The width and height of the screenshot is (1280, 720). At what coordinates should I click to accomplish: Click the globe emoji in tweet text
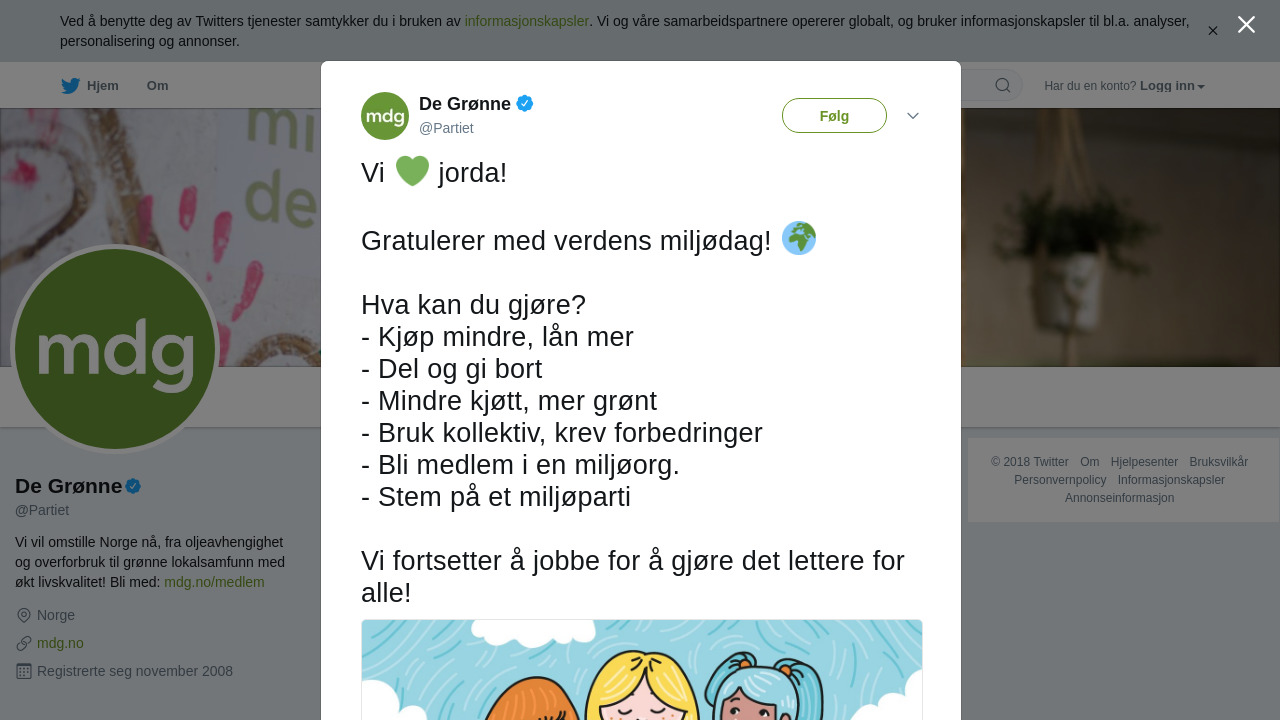pyautogui.click(x=799, y=238)
